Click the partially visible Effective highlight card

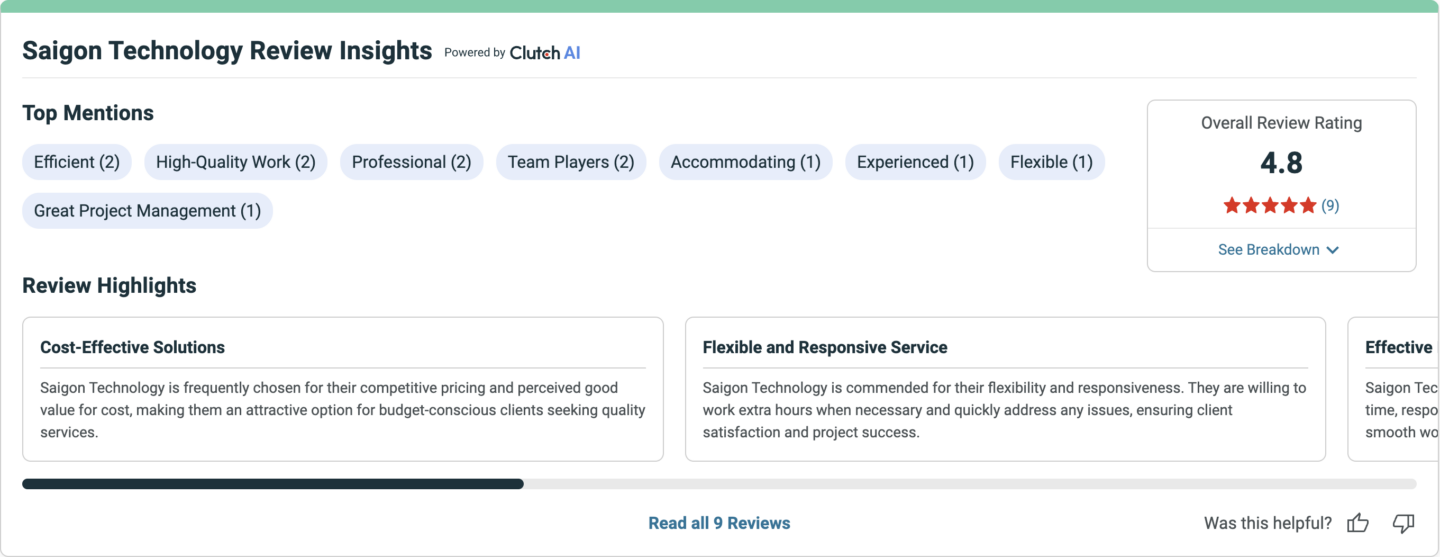click(x=1394, y=389)
